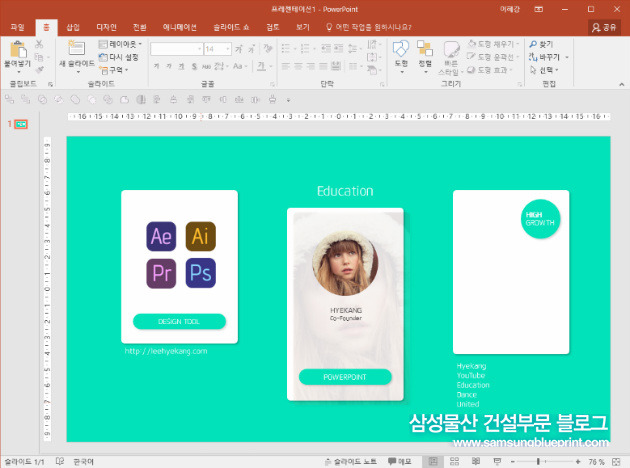
Task: Switch to the Slide Show (슬라이드 쇼) tab
Action: click(x=231, y=27)
